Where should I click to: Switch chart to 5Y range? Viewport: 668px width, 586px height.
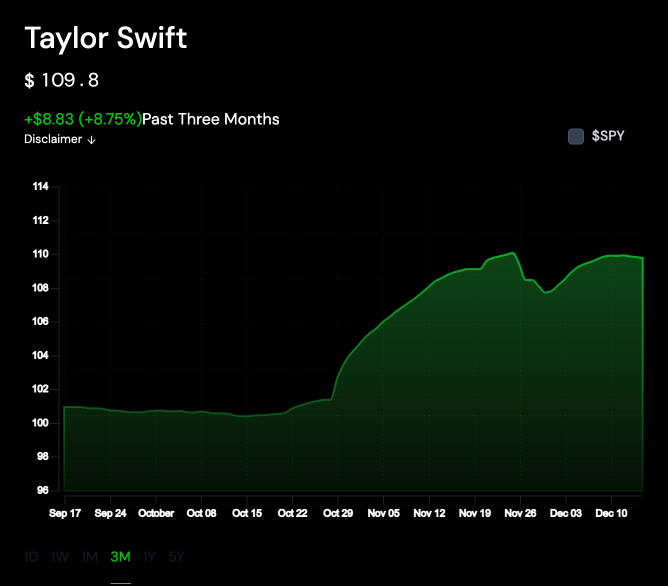[176, 557]
